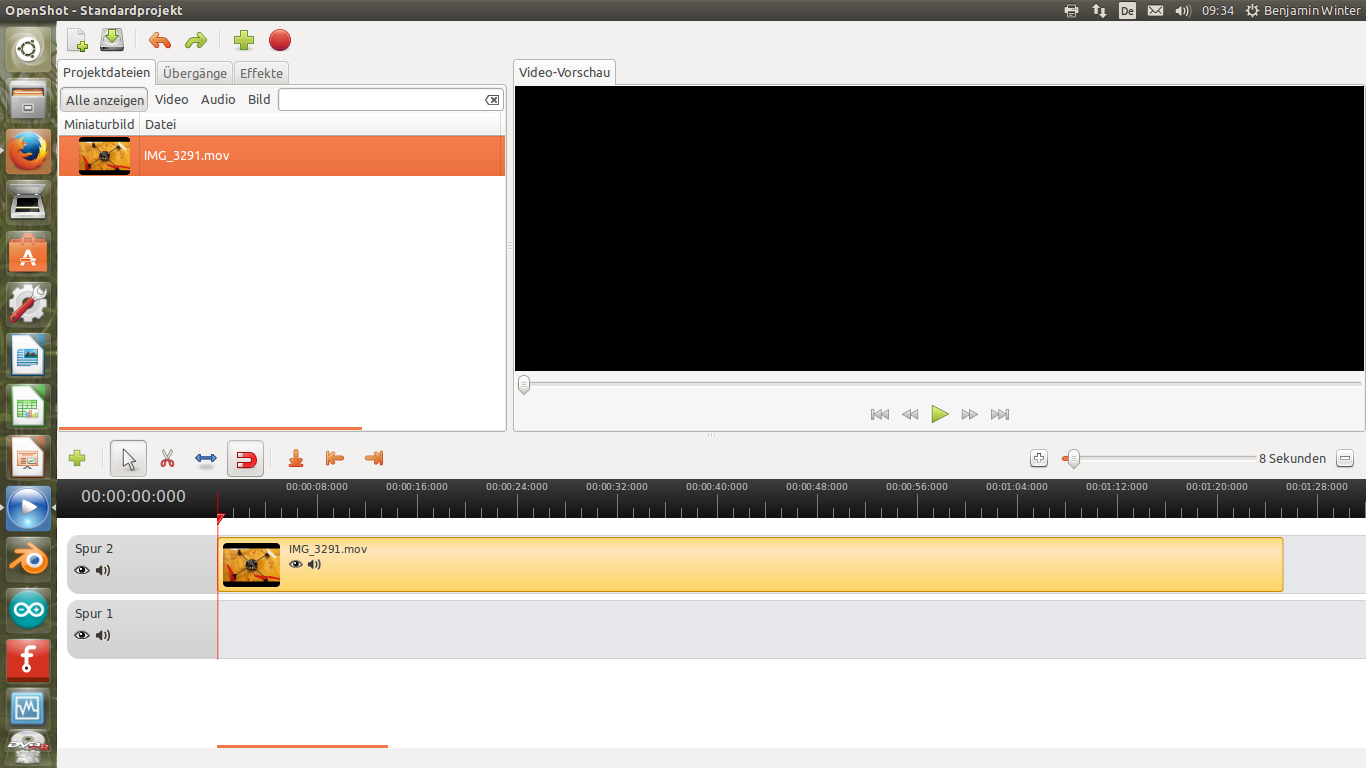Toggle visibility on the IMG_3291.mov clip
This screenshot has height=768, width=1366.
296,564
